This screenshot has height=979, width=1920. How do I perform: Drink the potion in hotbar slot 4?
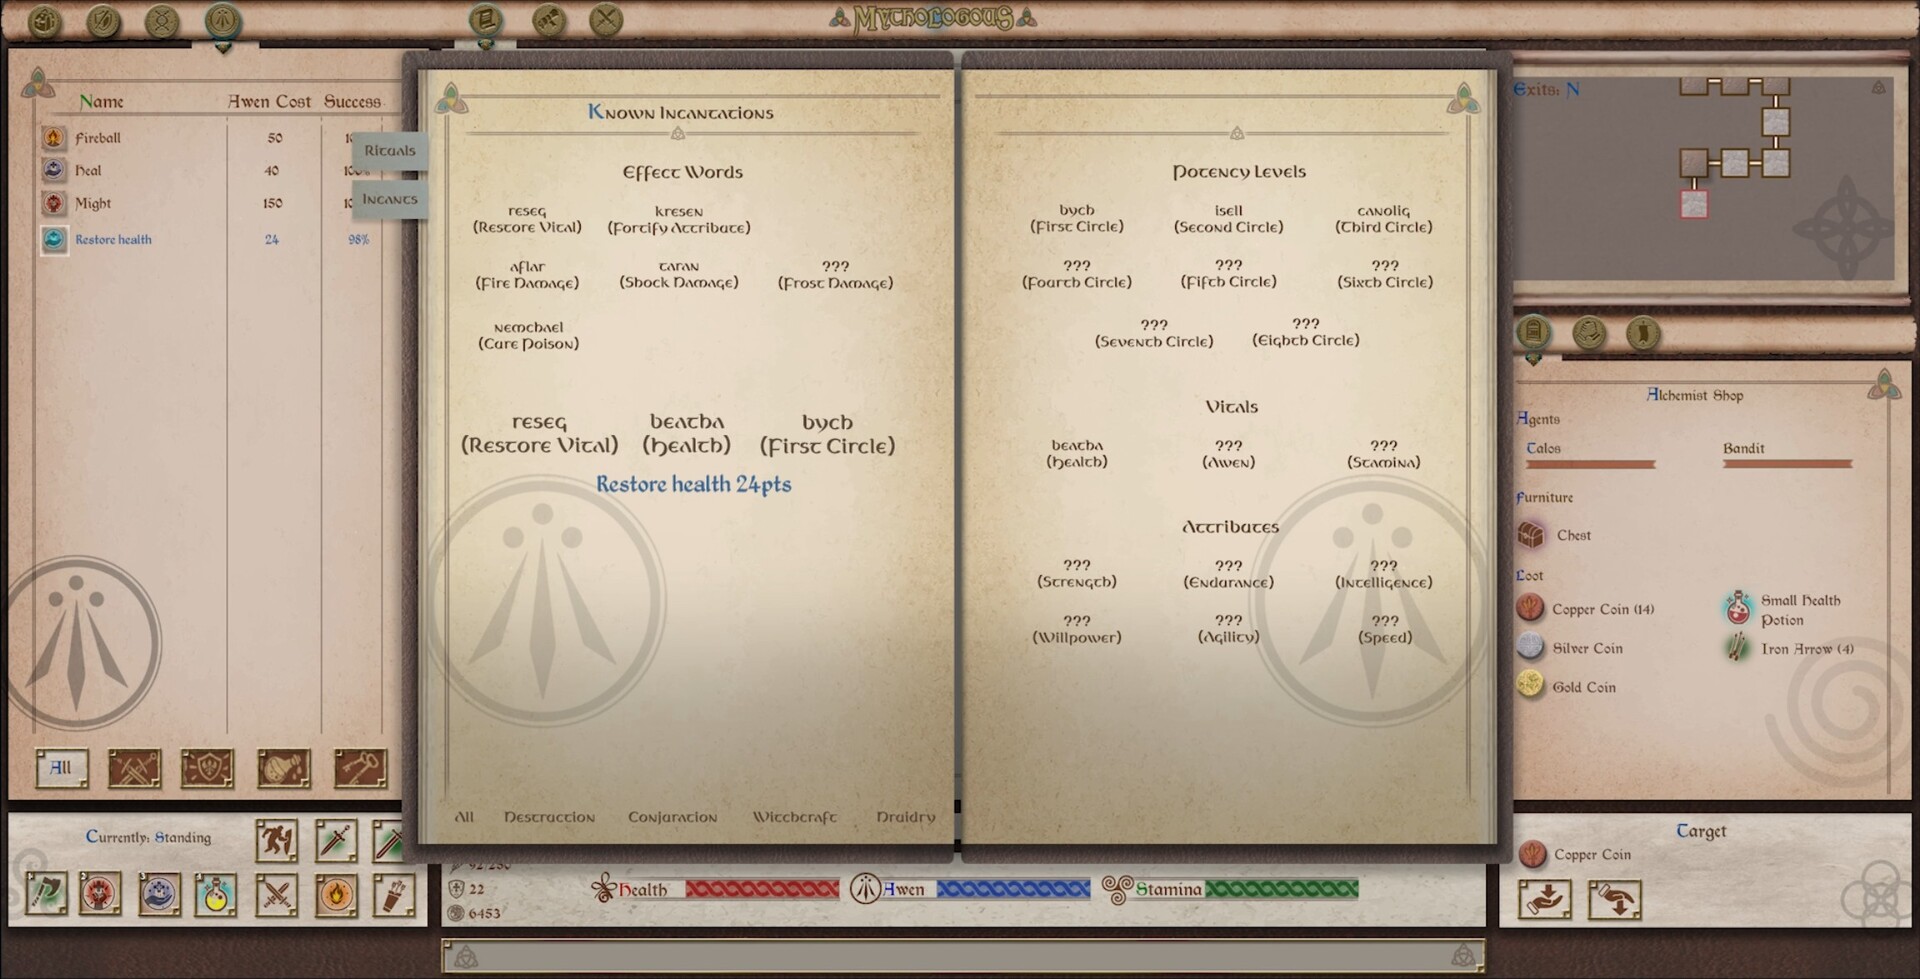pyautogui.click(x=215, y=895)
